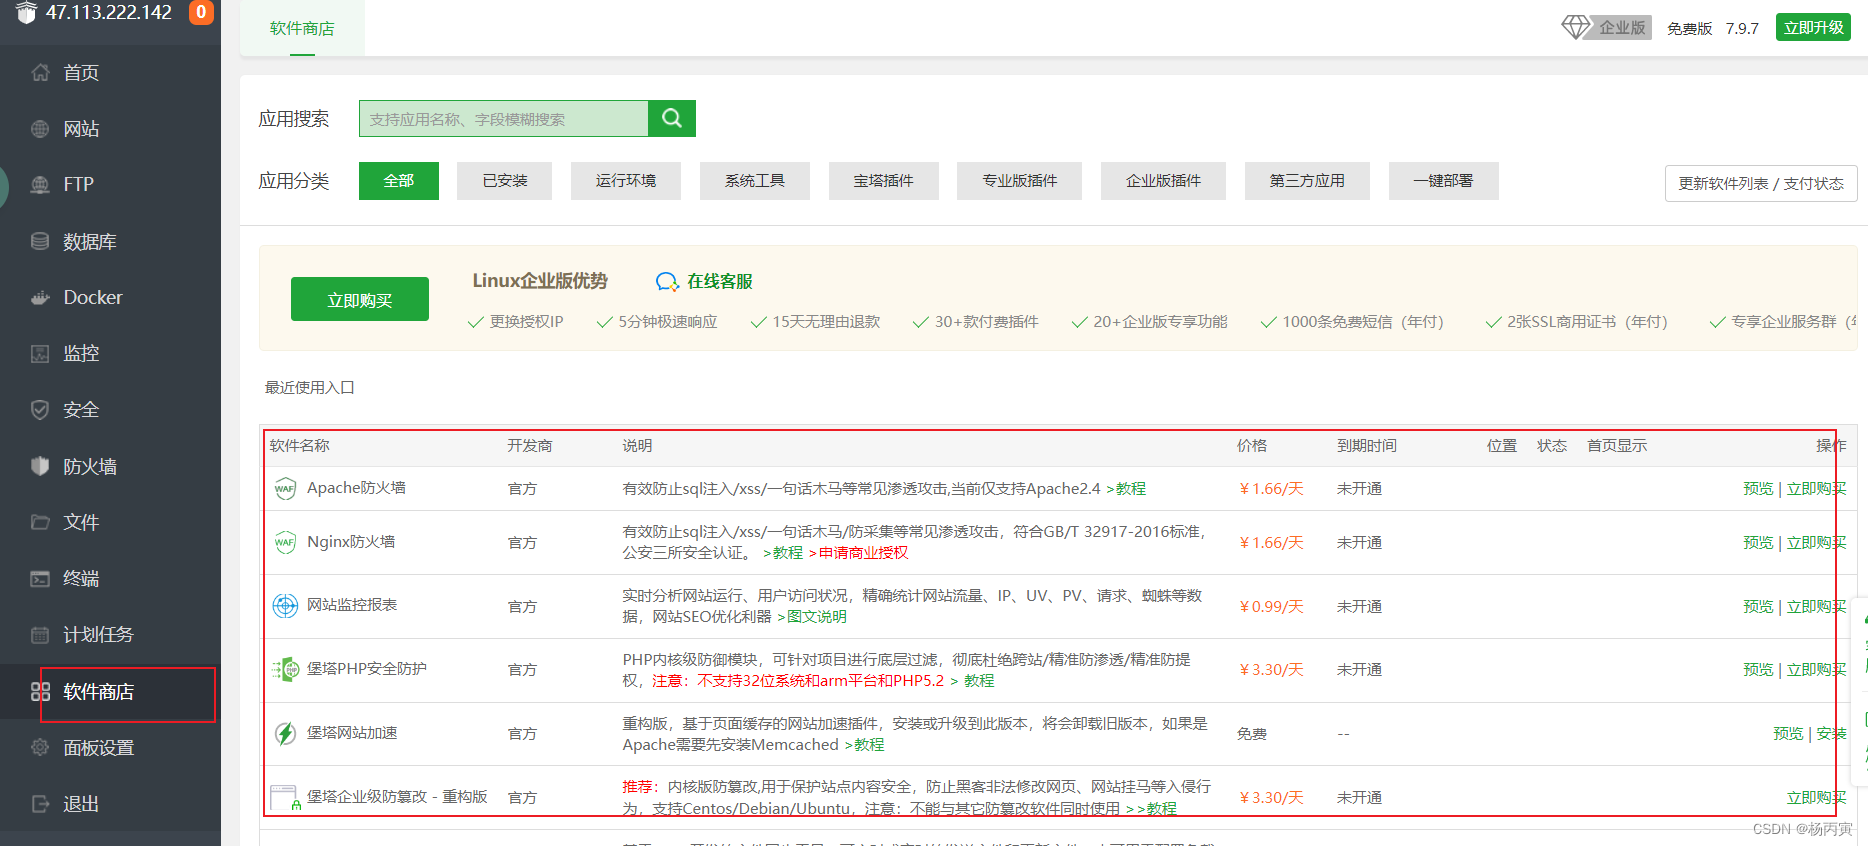Click 预览 for 堡塔PHP安全防护
1868x846 pixels.
coord(1758,669)
